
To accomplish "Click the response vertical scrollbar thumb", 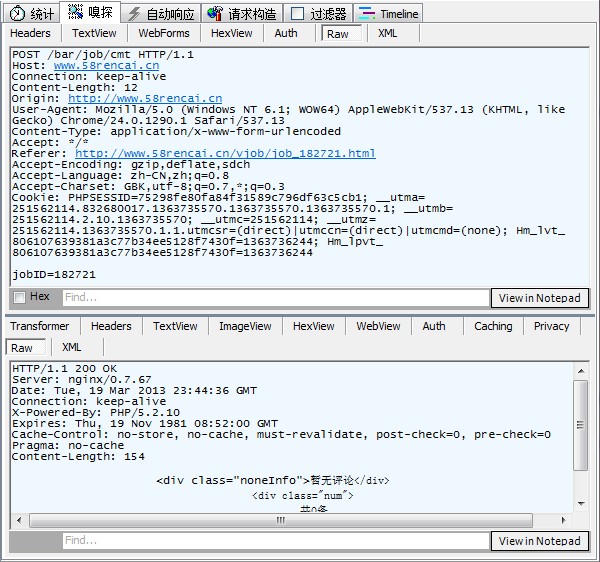I will tap(581, 425).
